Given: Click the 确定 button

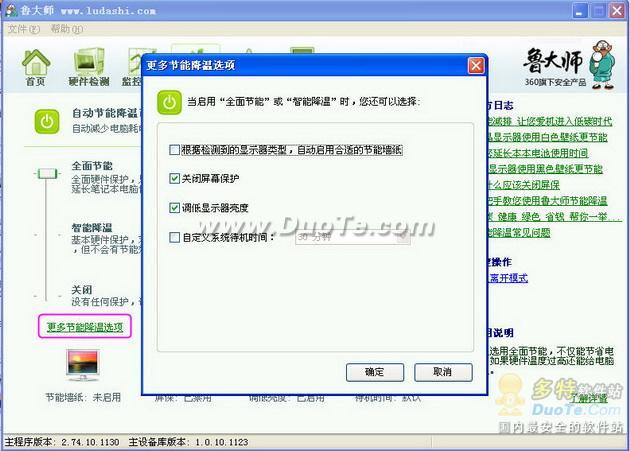Looking at the screenshot, I should coord(375,372).
